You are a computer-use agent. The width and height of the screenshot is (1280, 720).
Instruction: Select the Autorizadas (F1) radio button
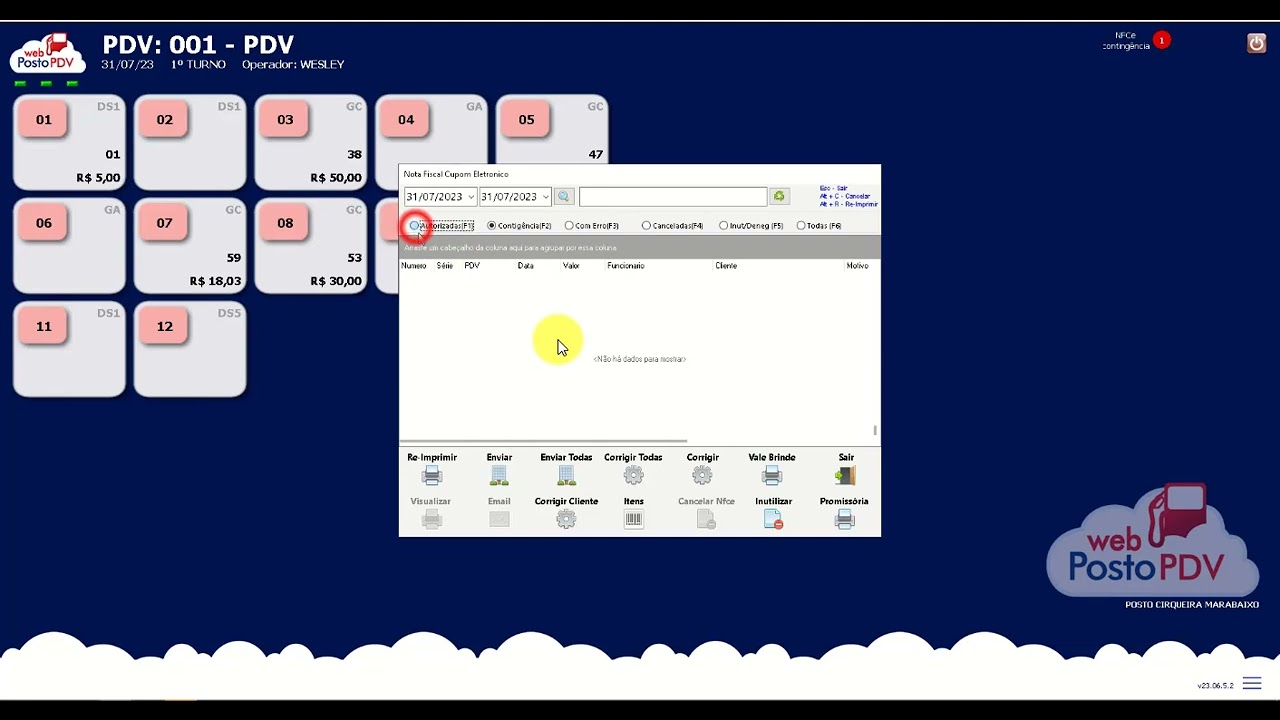(x=414, y=226)
